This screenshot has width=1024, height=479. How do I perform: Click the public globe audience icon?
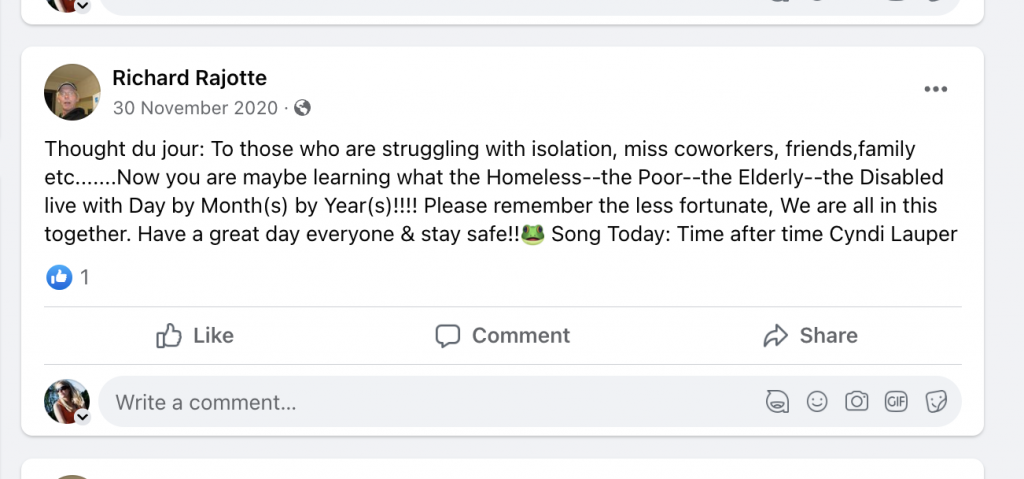click(x=303, y=107)
